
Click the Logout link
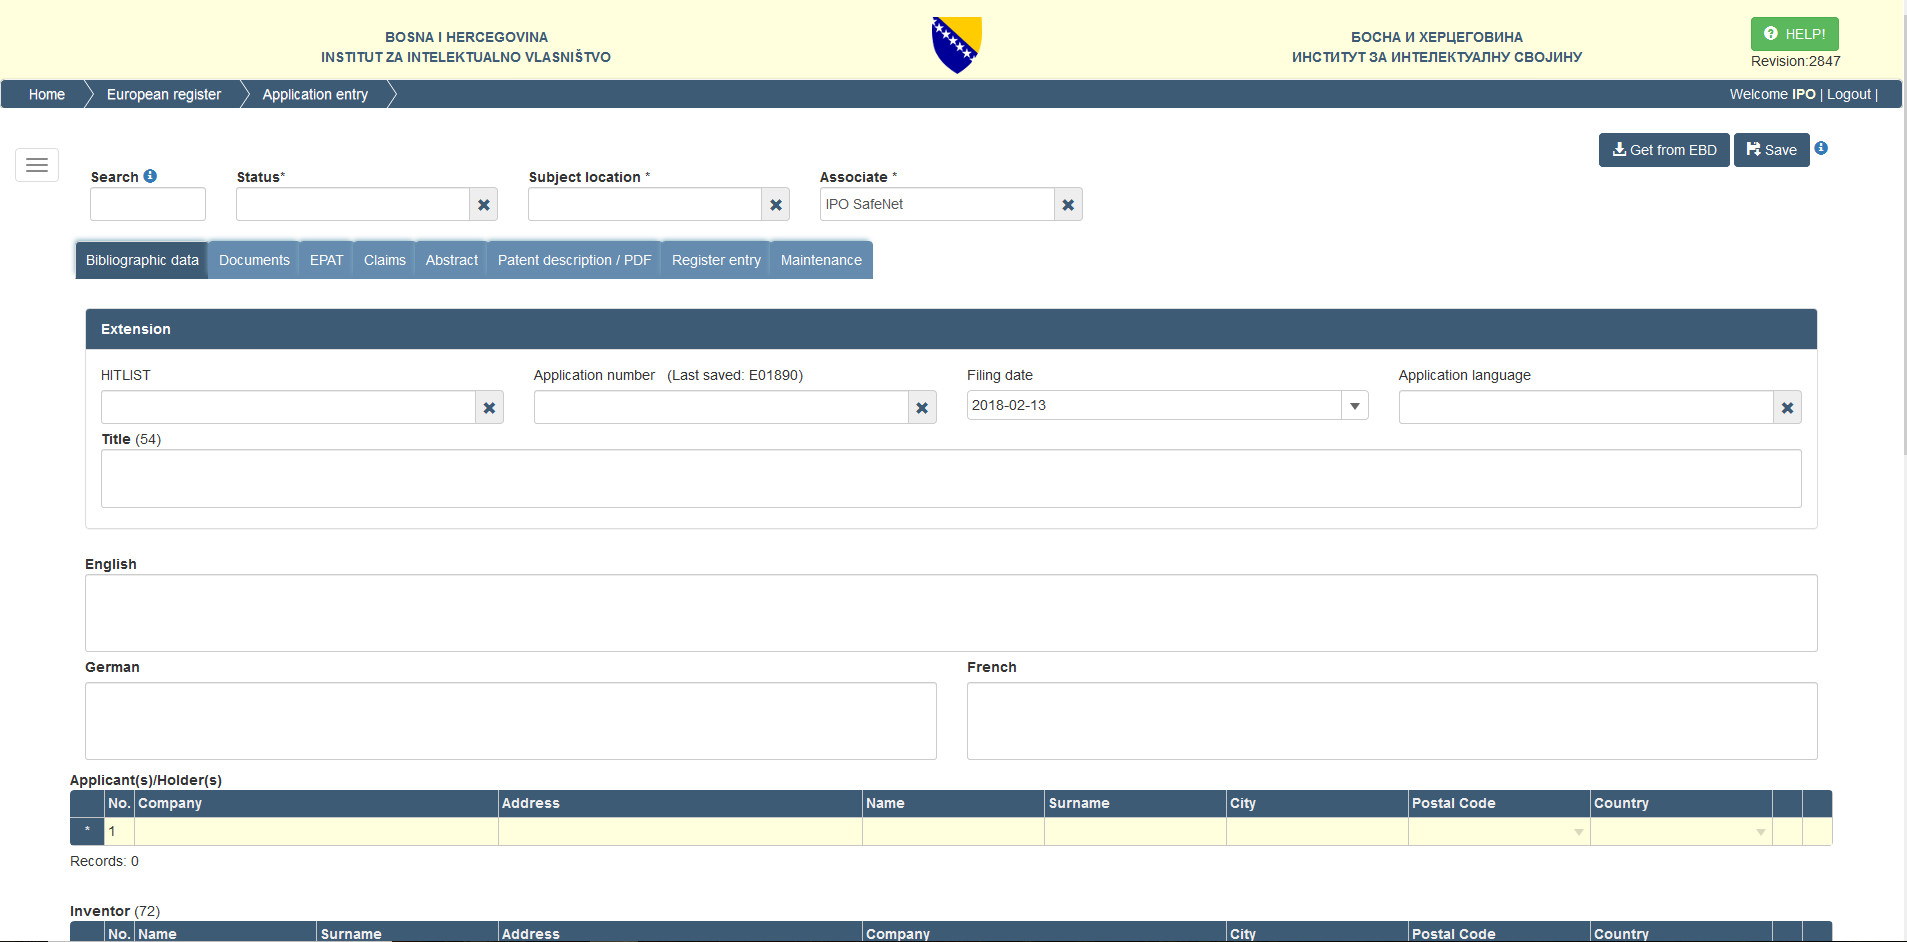(x=1849, y=94)
